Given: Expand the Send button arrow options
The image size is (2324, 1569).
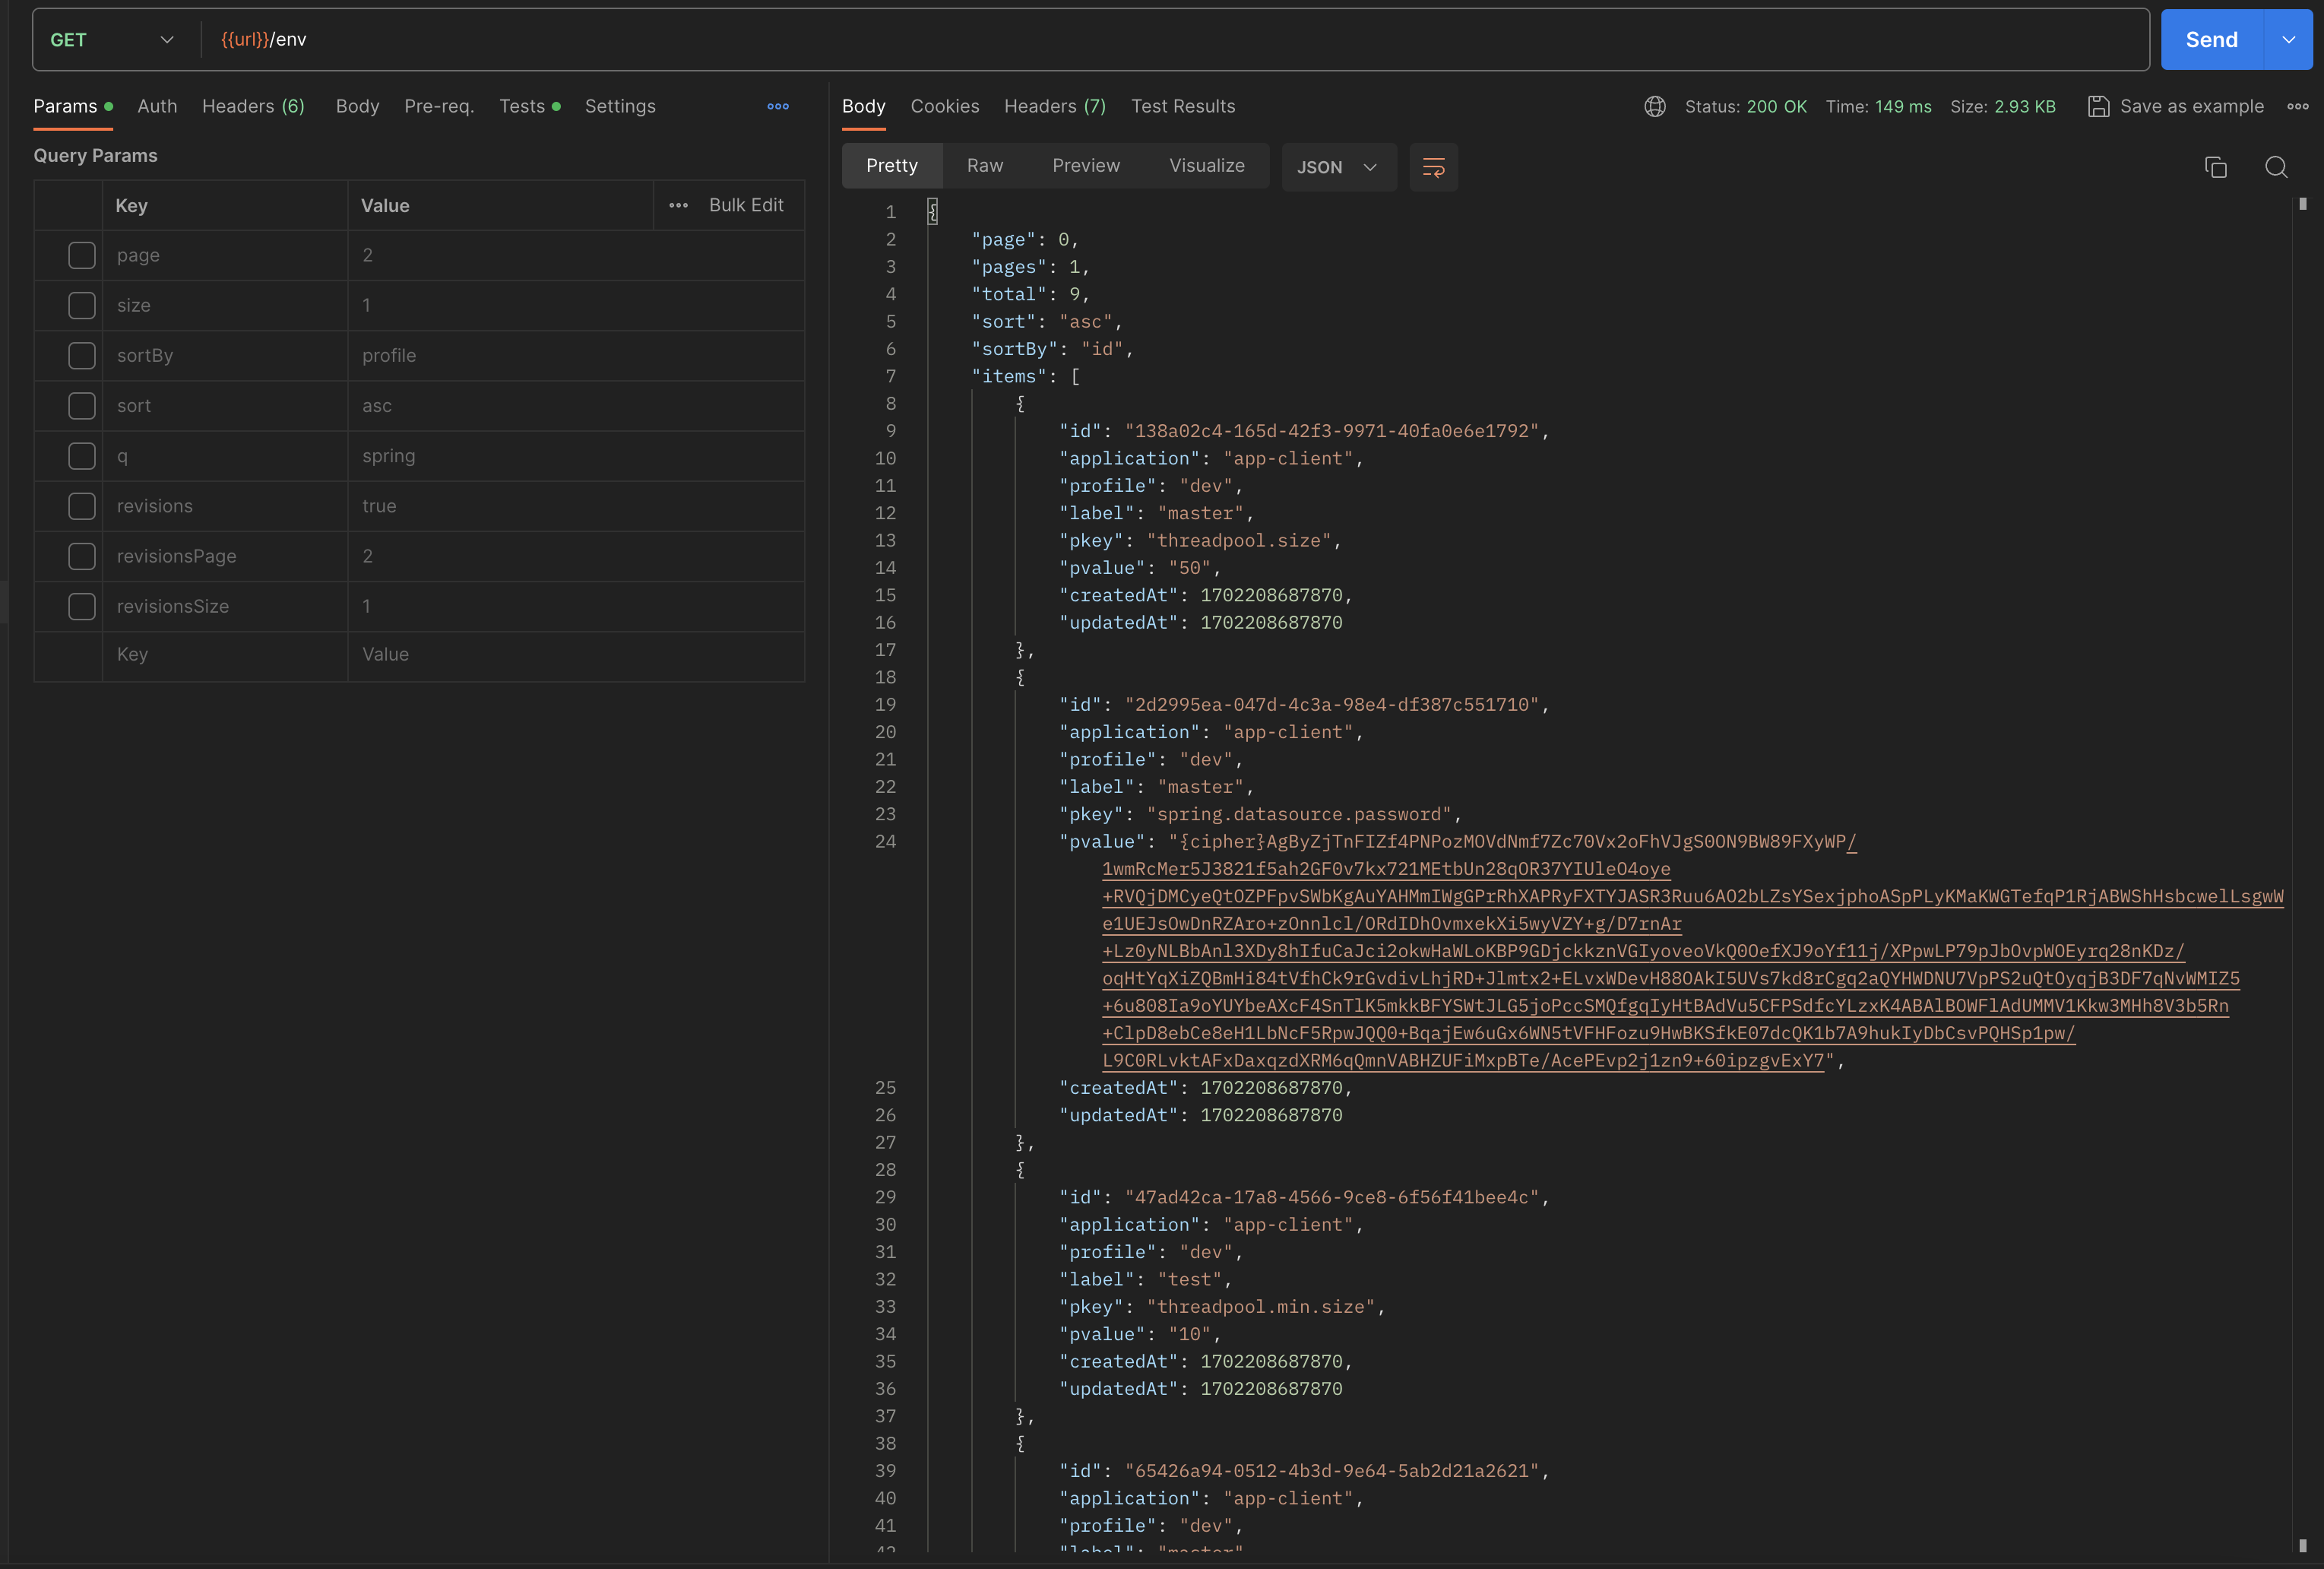Looking at the screenshot, I should click(2288, 40).
